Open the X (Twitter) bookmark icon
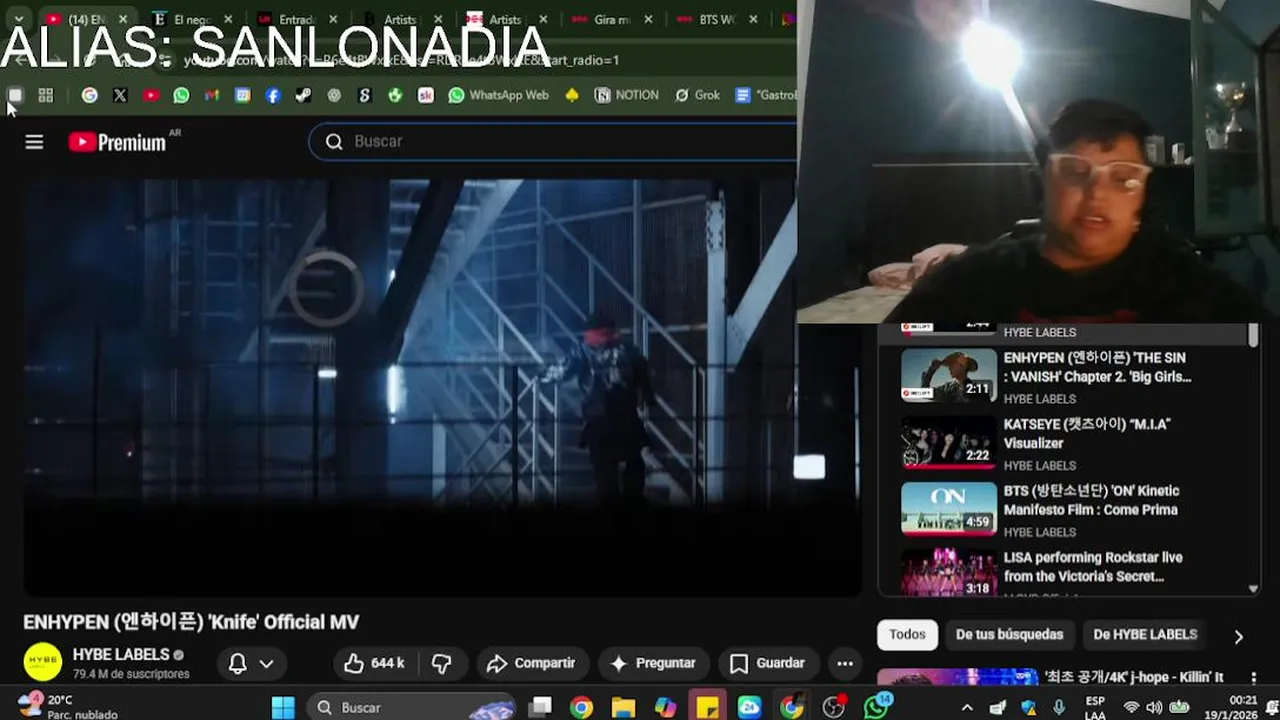The width and height of the screenshot is (1280, 720). 120,95
